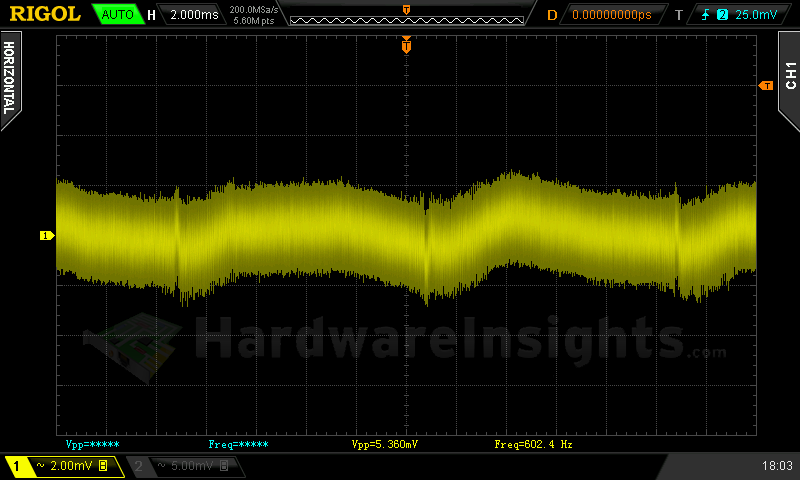800x480 pixels.
Task: Click the Vpp=5.360mV measurement
Action: tap(390, 443)
